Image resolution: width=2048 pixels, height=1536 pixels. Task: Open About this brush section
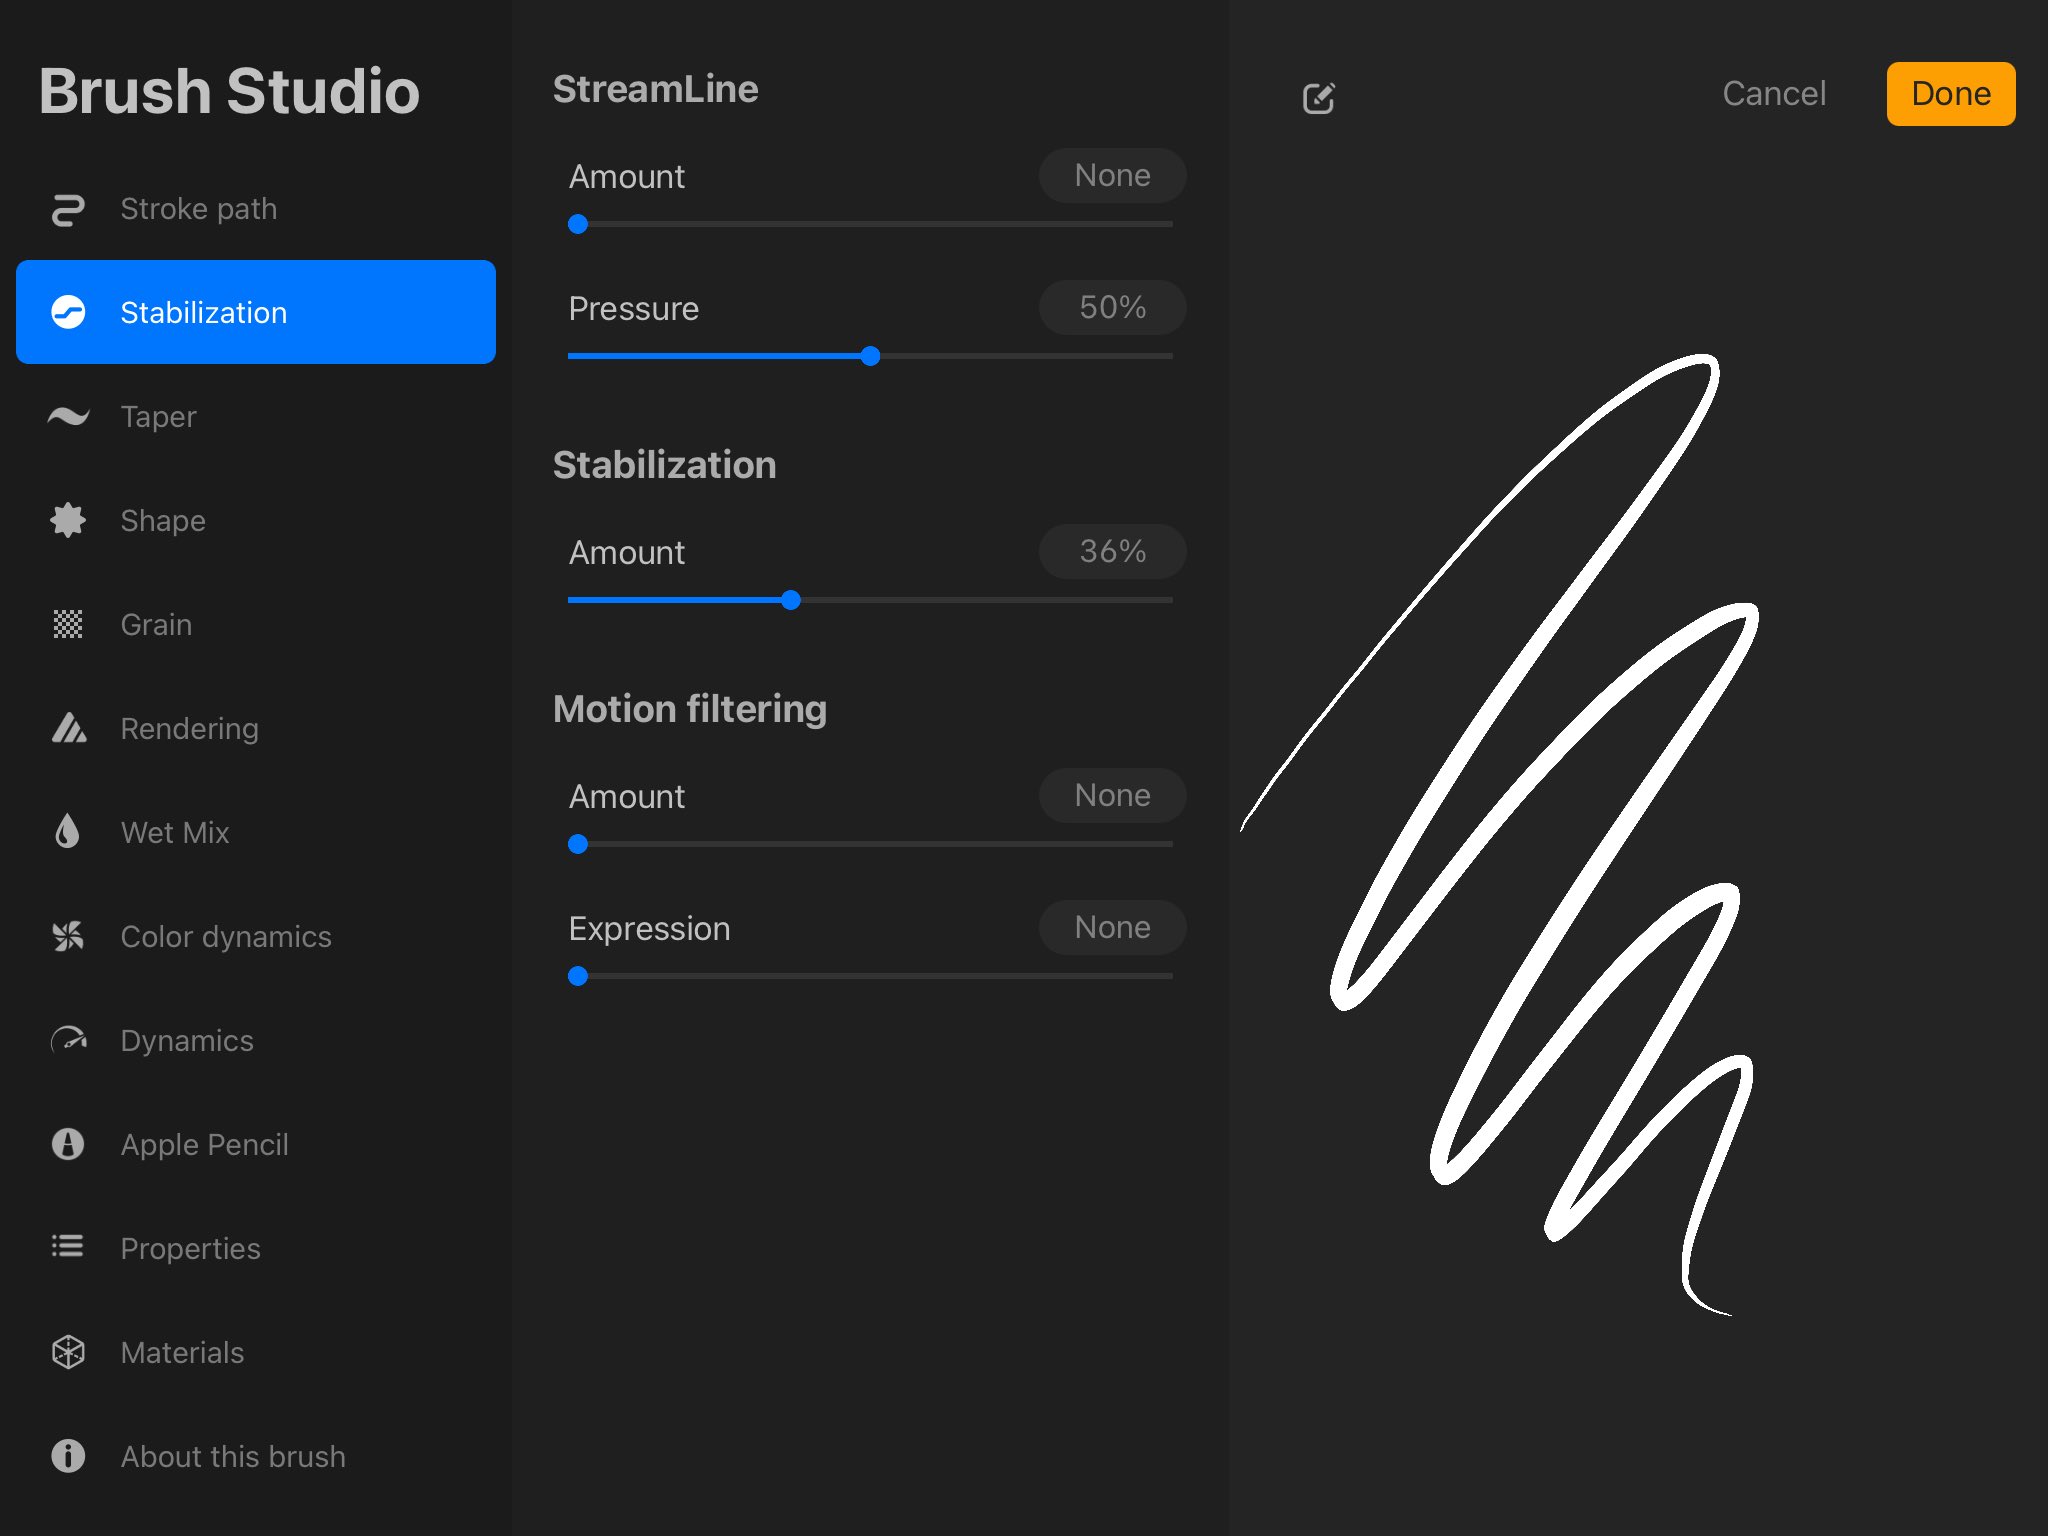point(232,1456)
